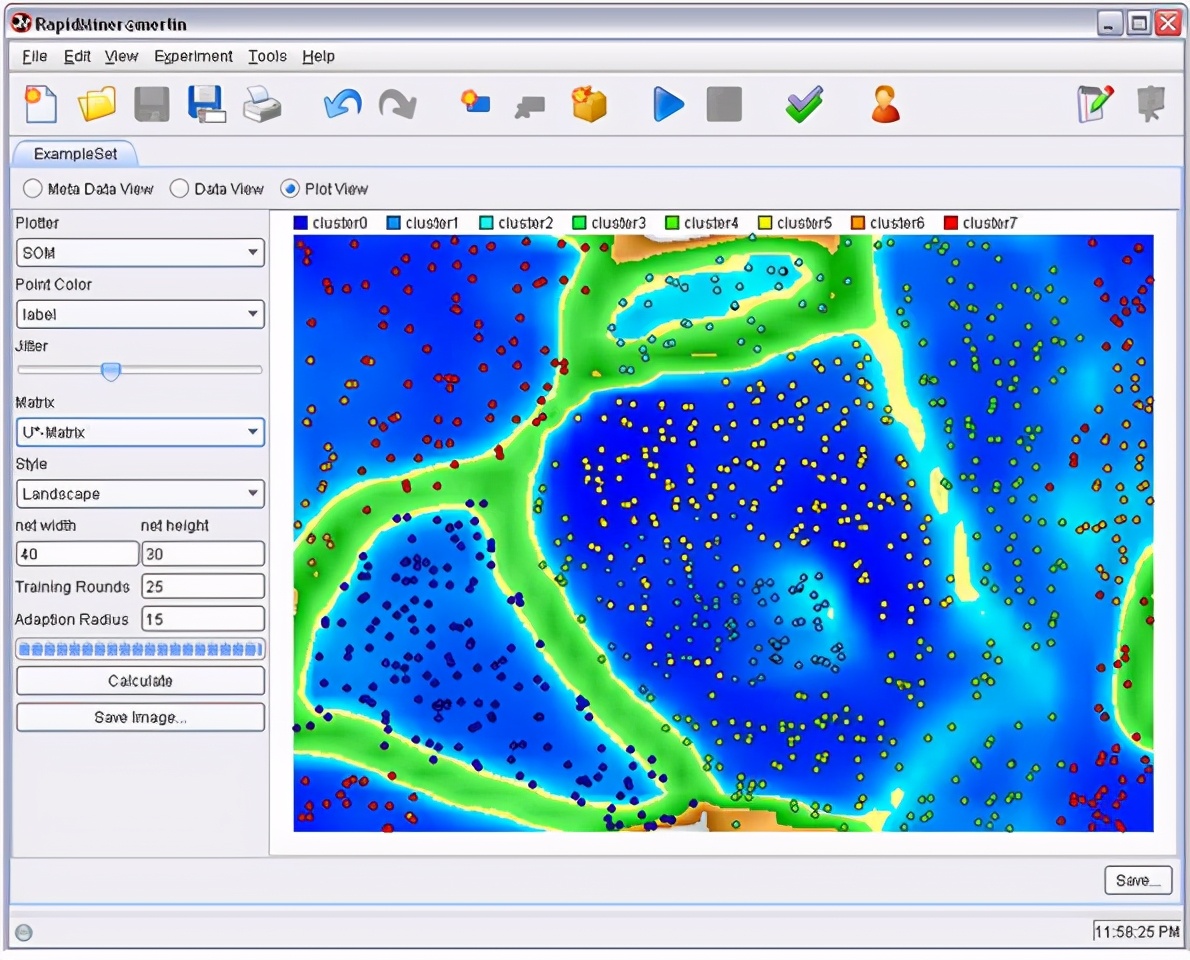Click the Save Image... button

[140, 718]
